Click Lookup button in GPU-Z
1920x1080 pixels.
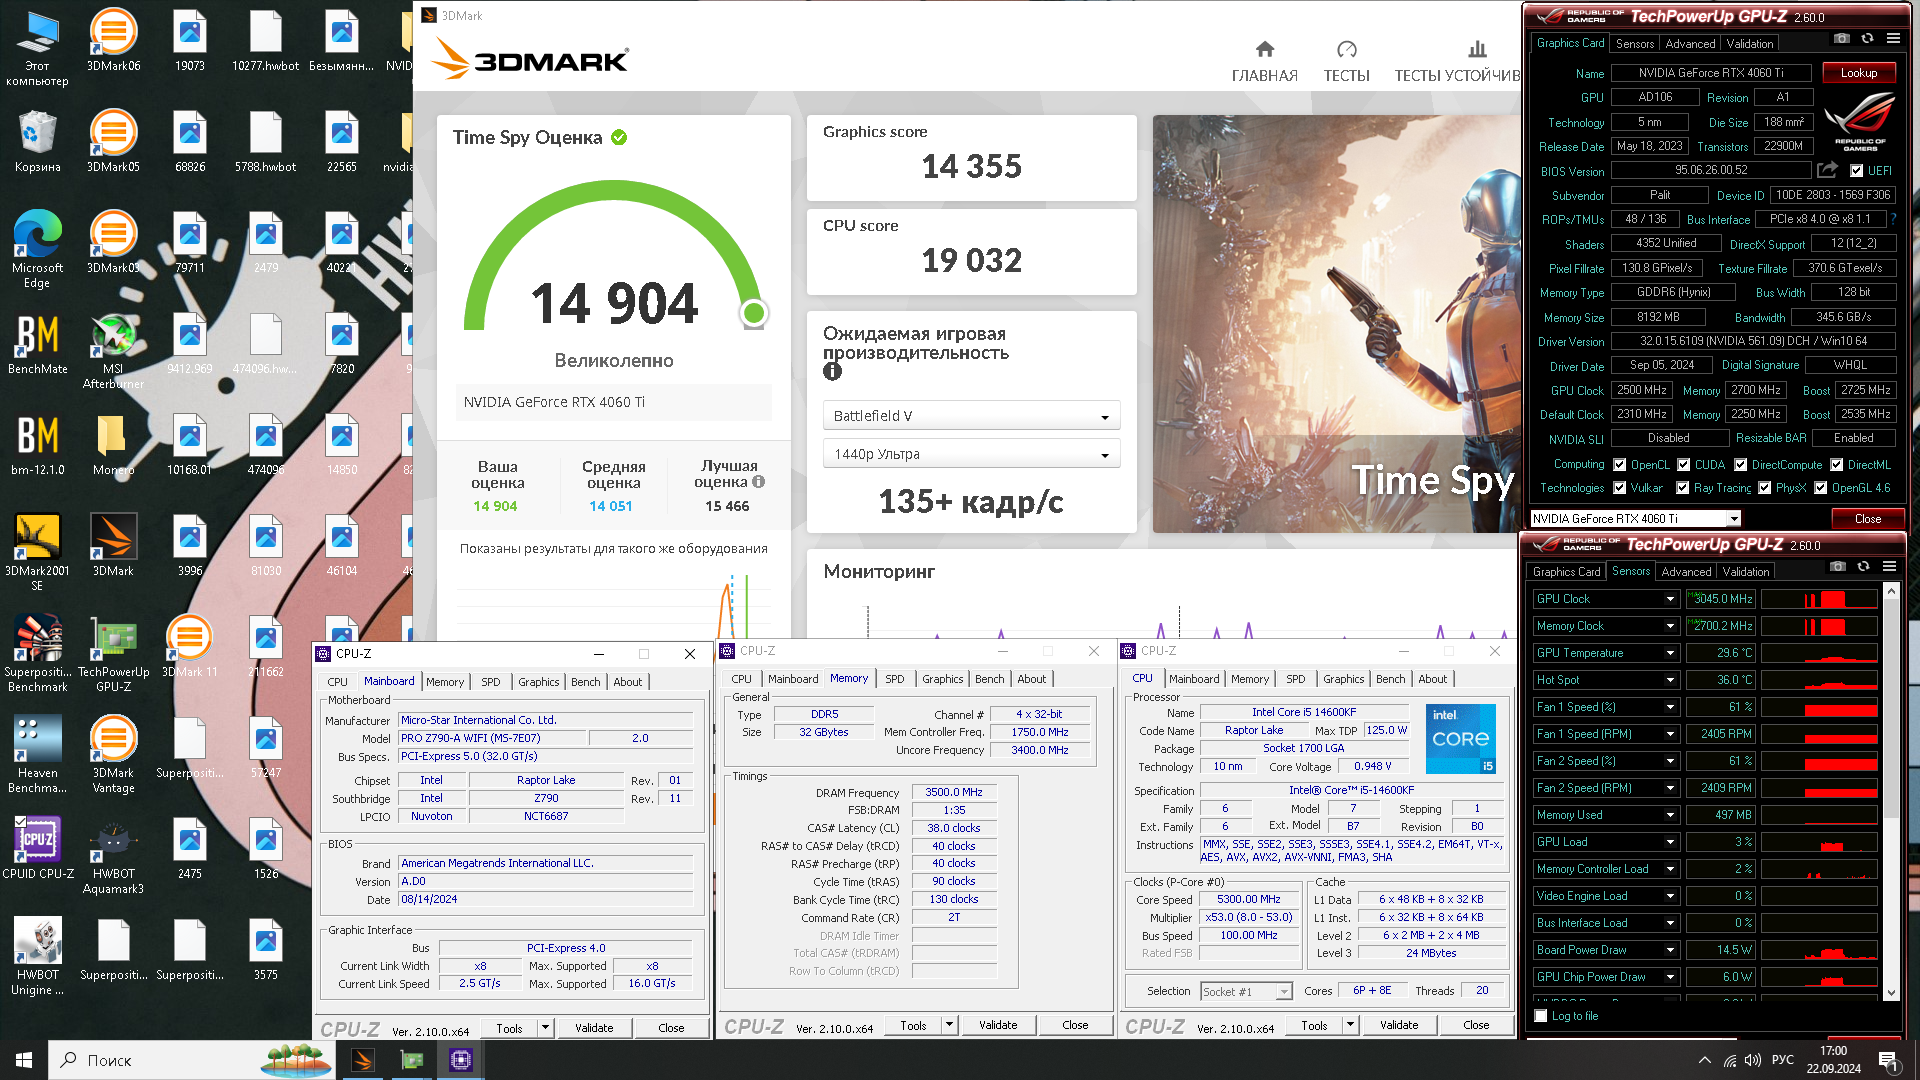[1858, 73]
